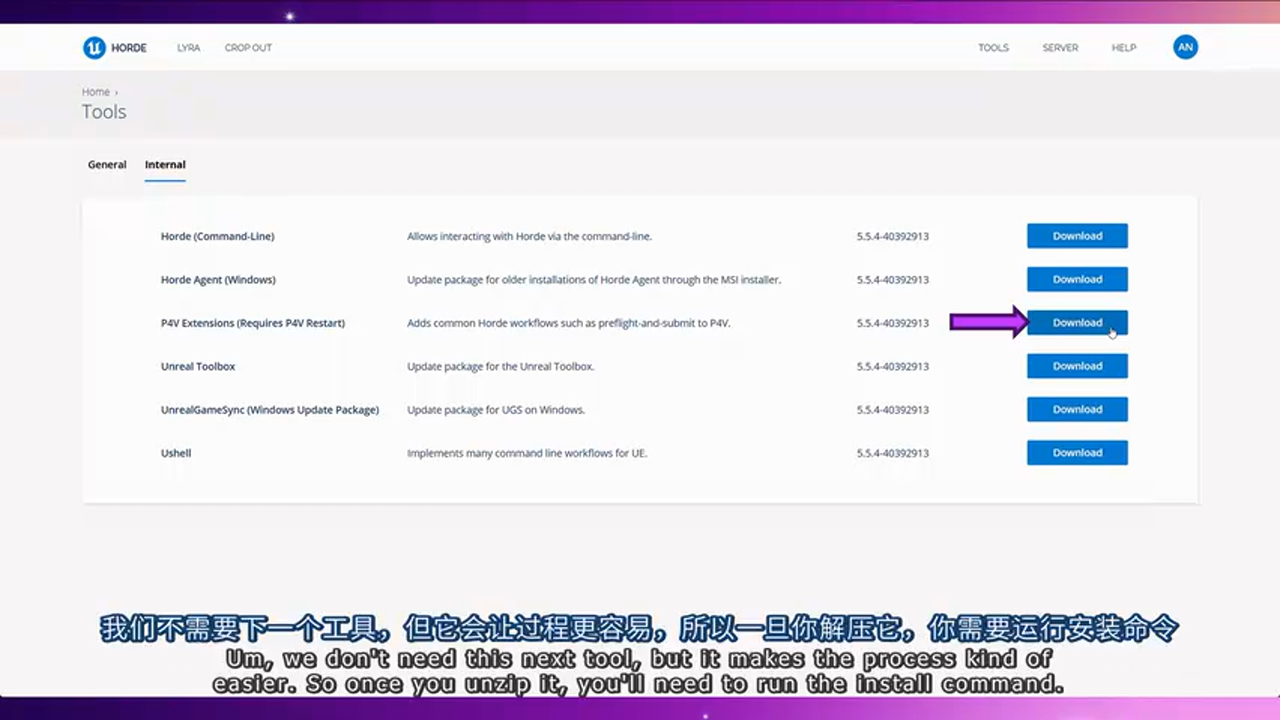
Task: Open the SERVER navigation menu
Action: (x=1060, y=48)
